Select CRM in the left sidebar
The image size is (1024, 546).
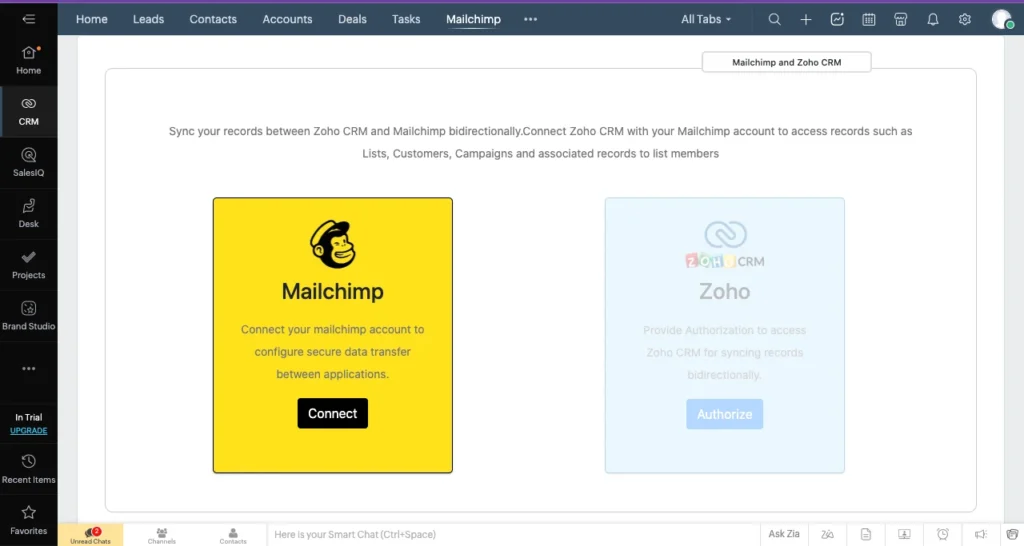28,112
